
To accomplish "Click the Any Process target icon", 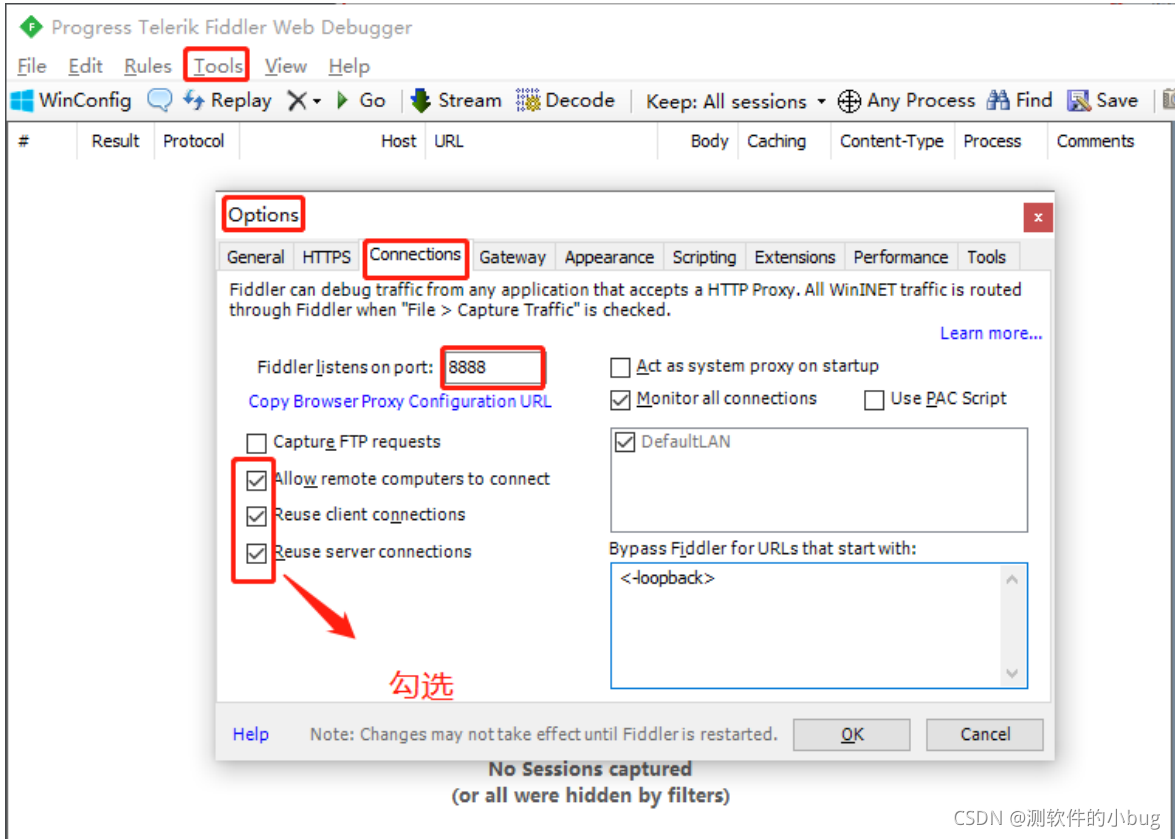I will coord(849,101).
